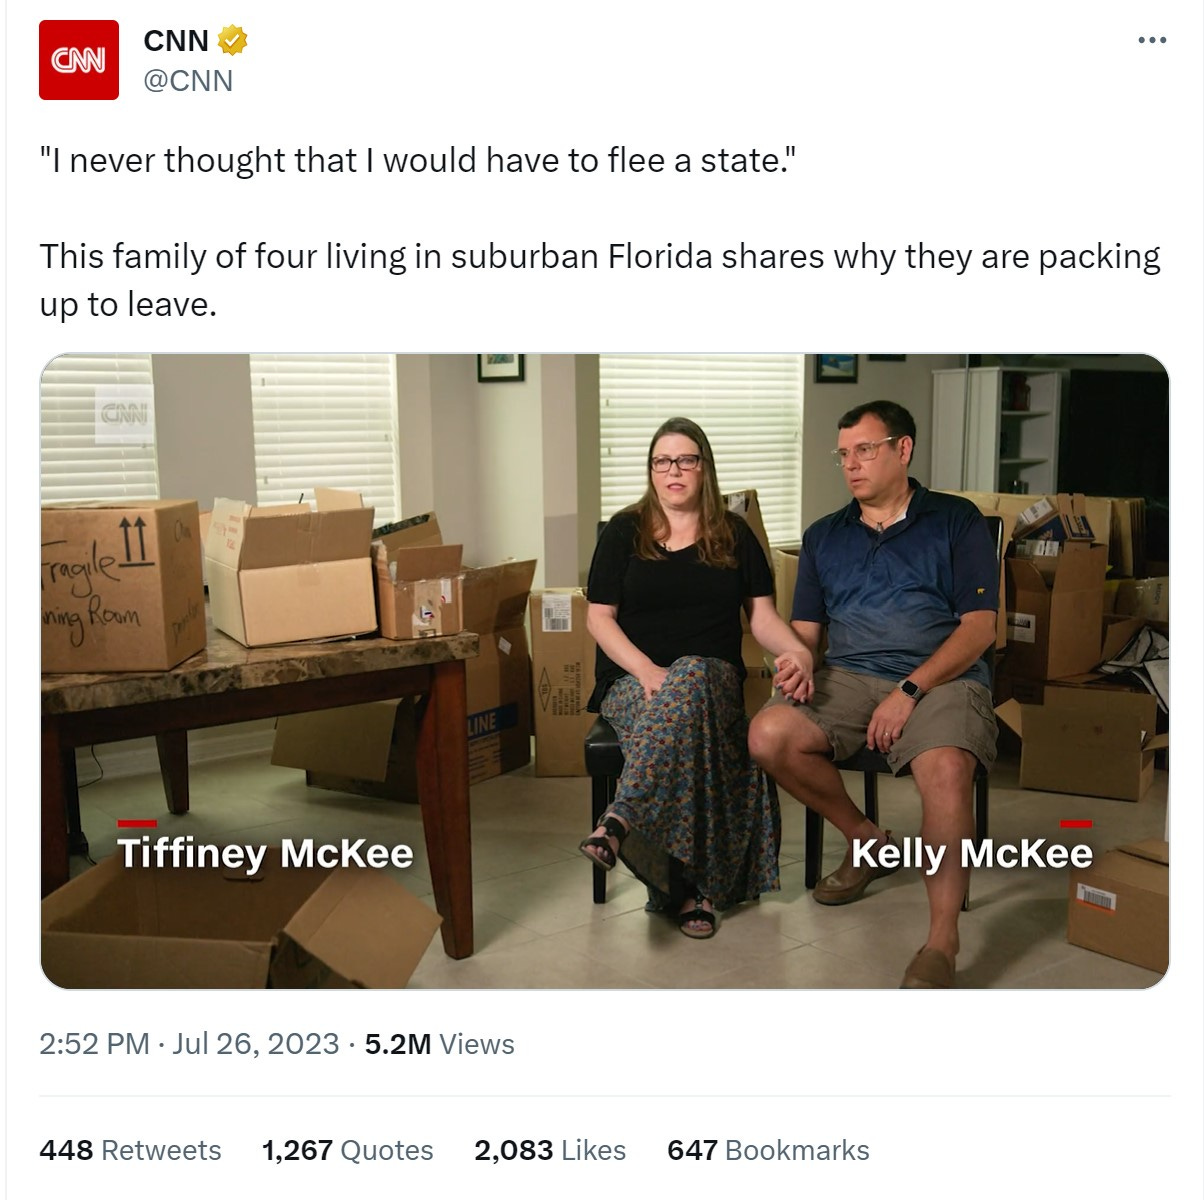Click the 647 Bookmarks count
This screenshot has height=1200, width=1204.
click(x=768, y=1150)
